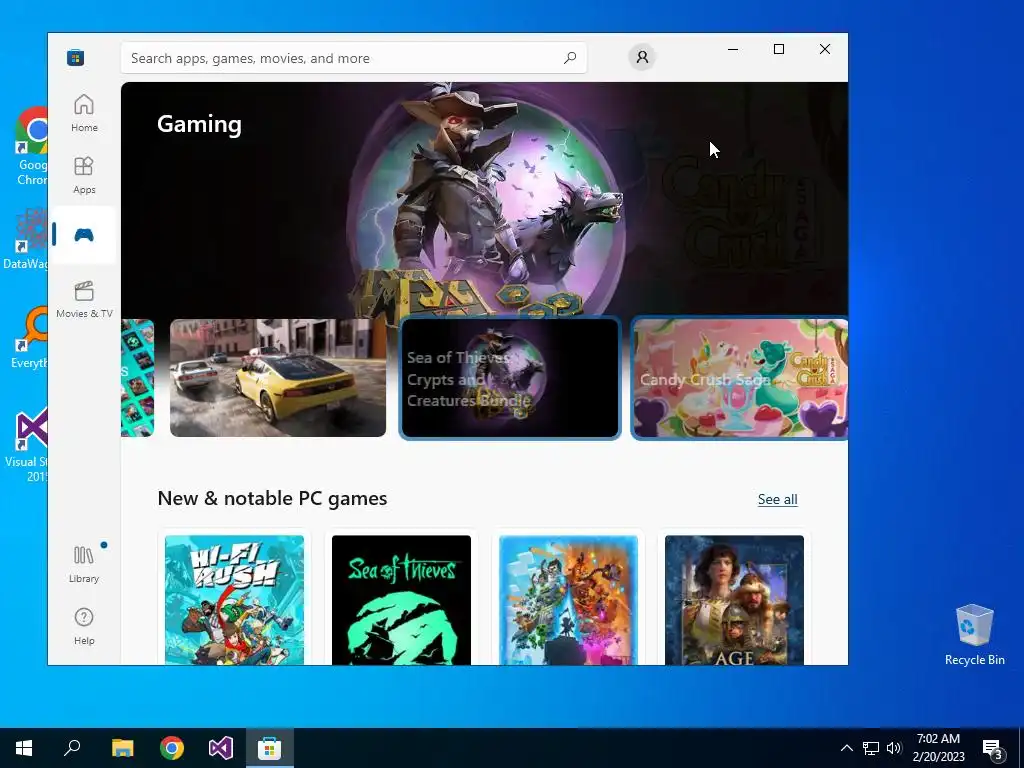Open the notification center icon

[993, 748]
